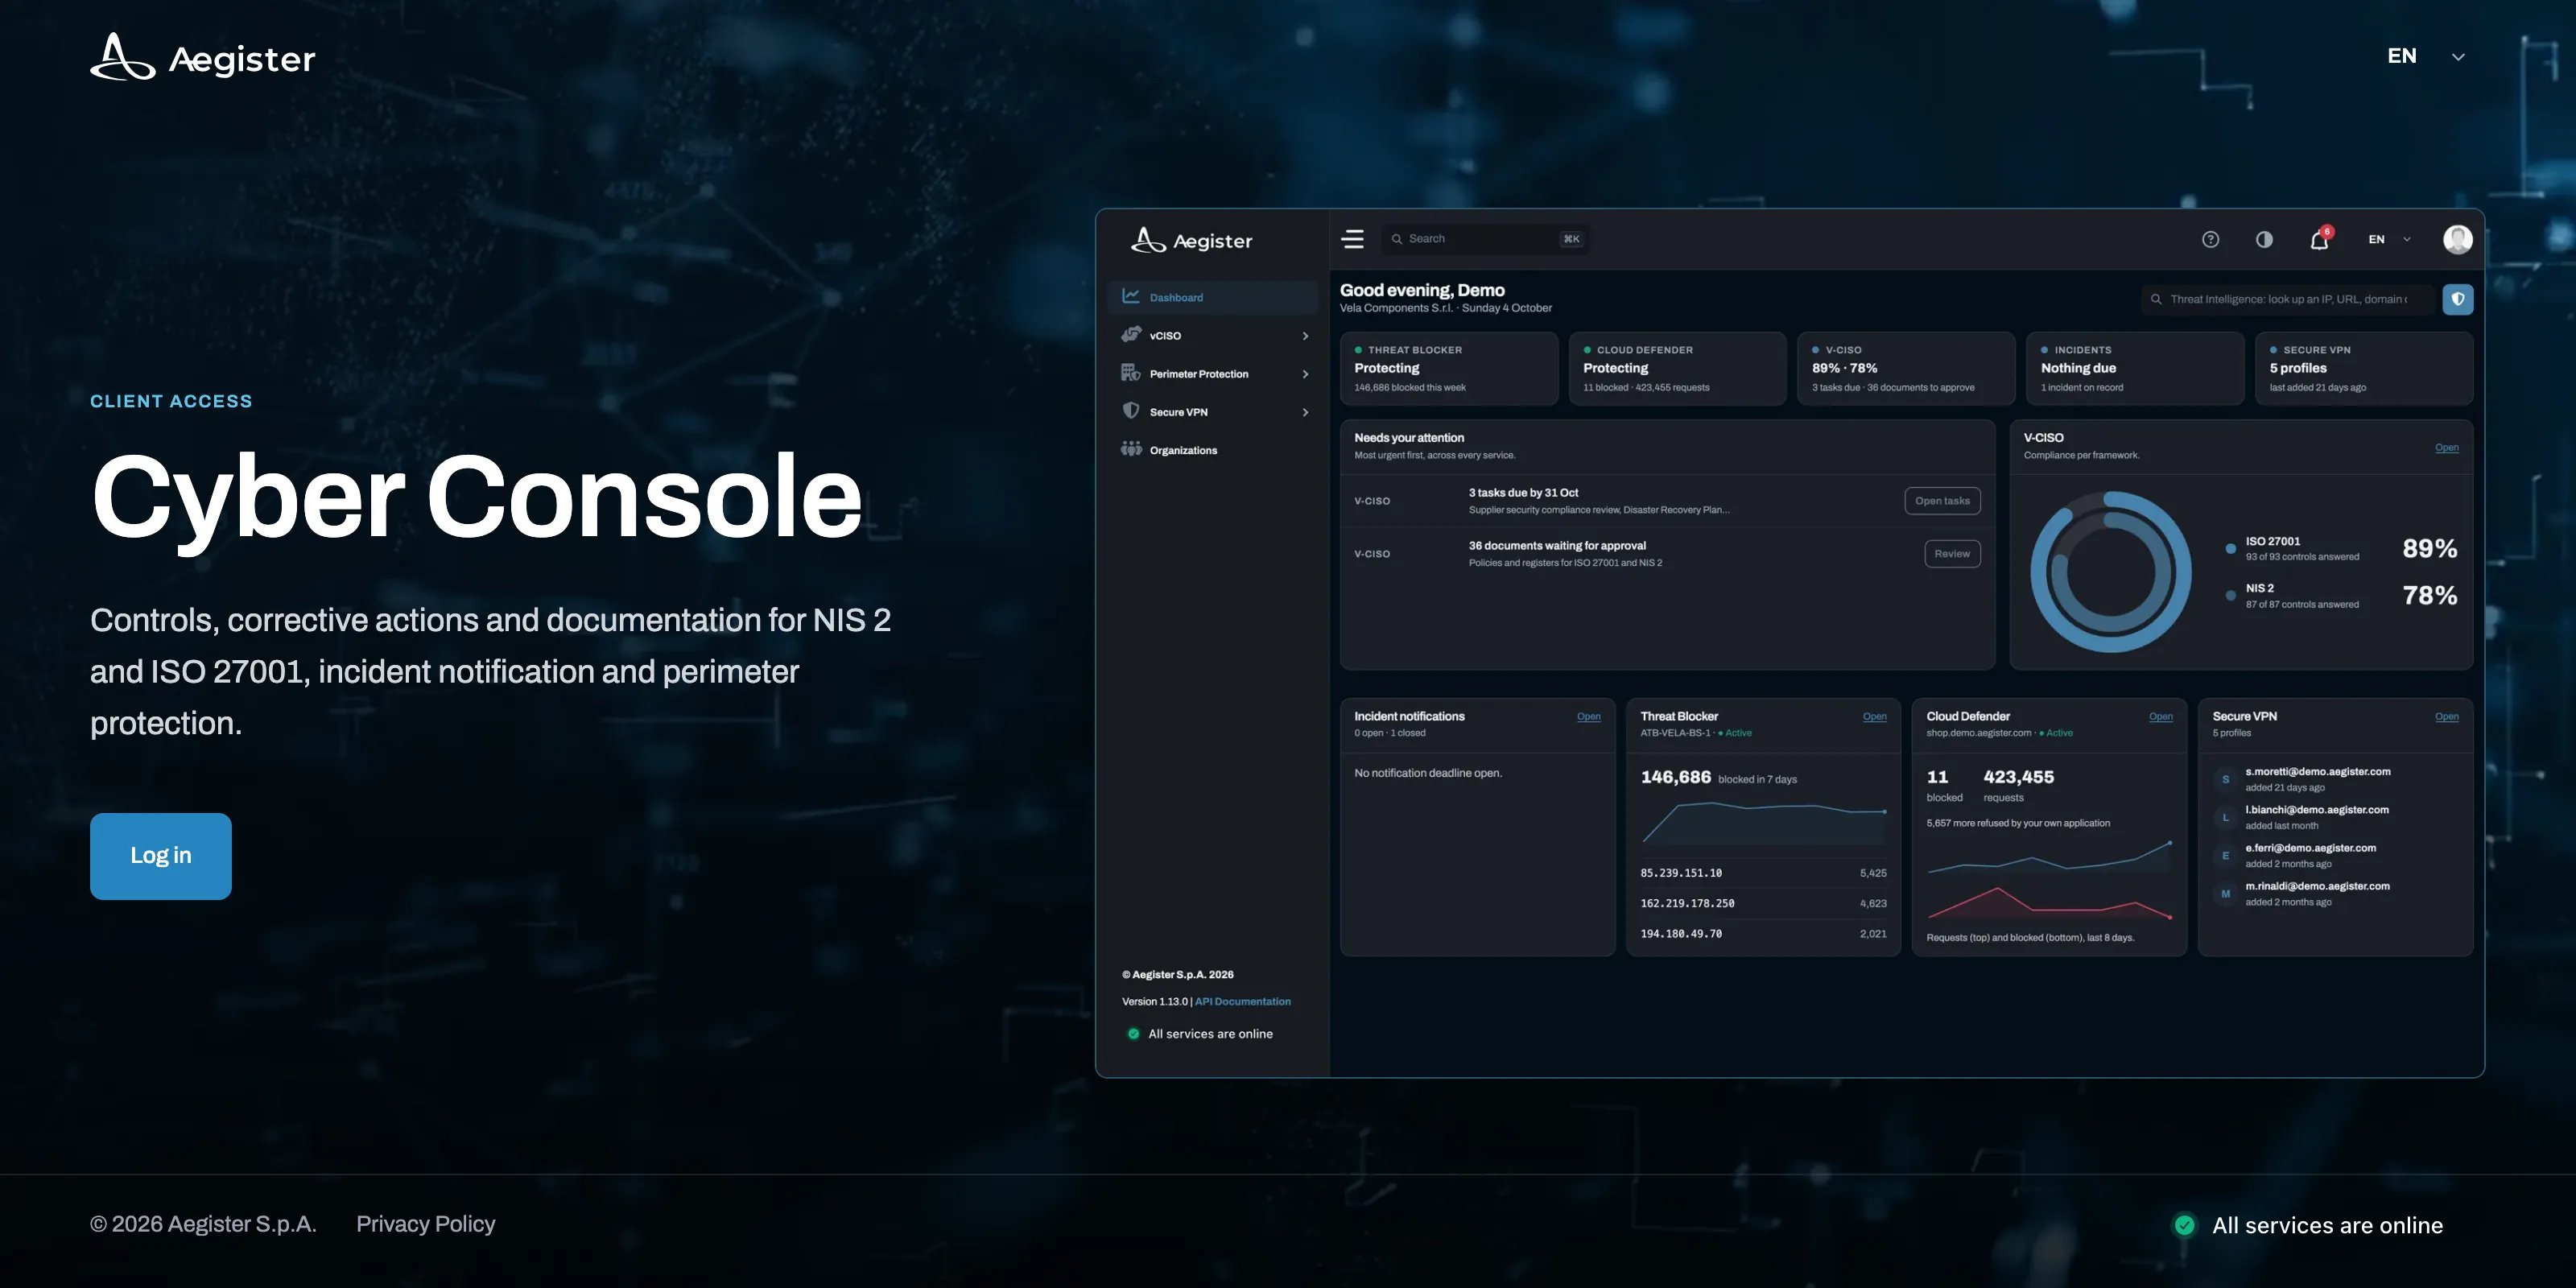Click the user avatar in dashboard top bar

coord(2458,239)
